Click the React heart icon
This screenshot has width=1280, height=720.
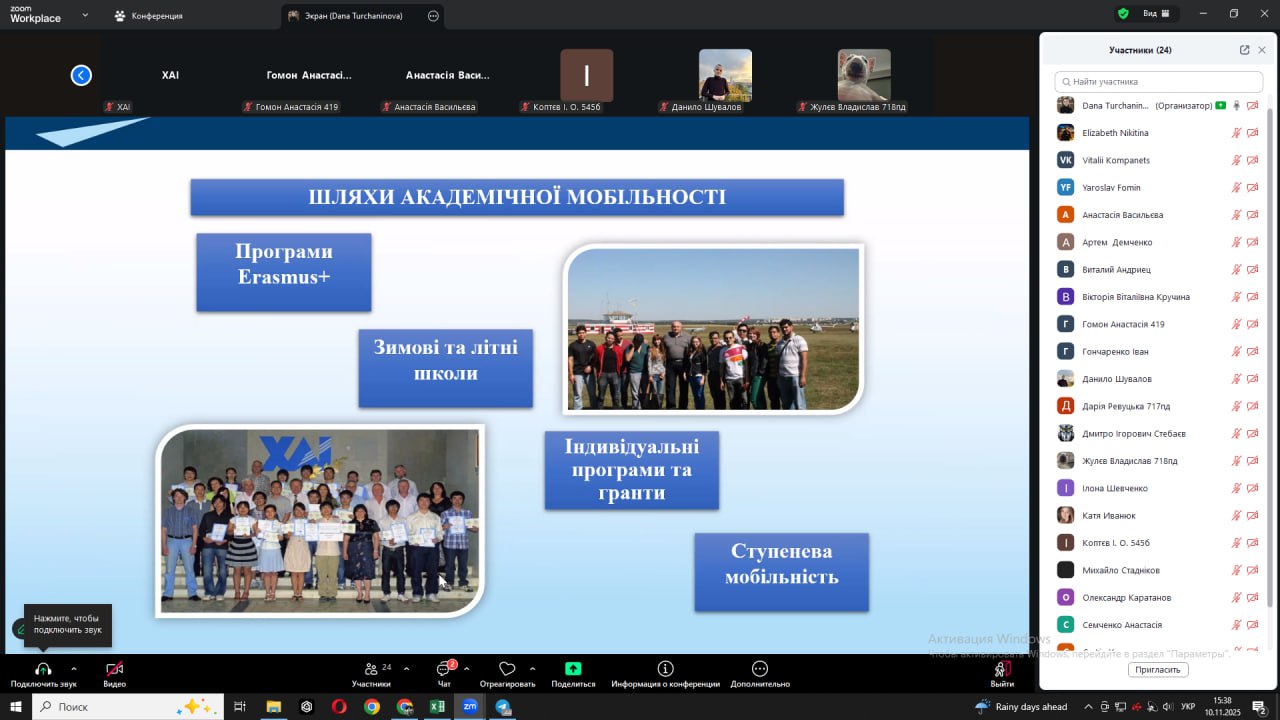click(x=507, y=669)
